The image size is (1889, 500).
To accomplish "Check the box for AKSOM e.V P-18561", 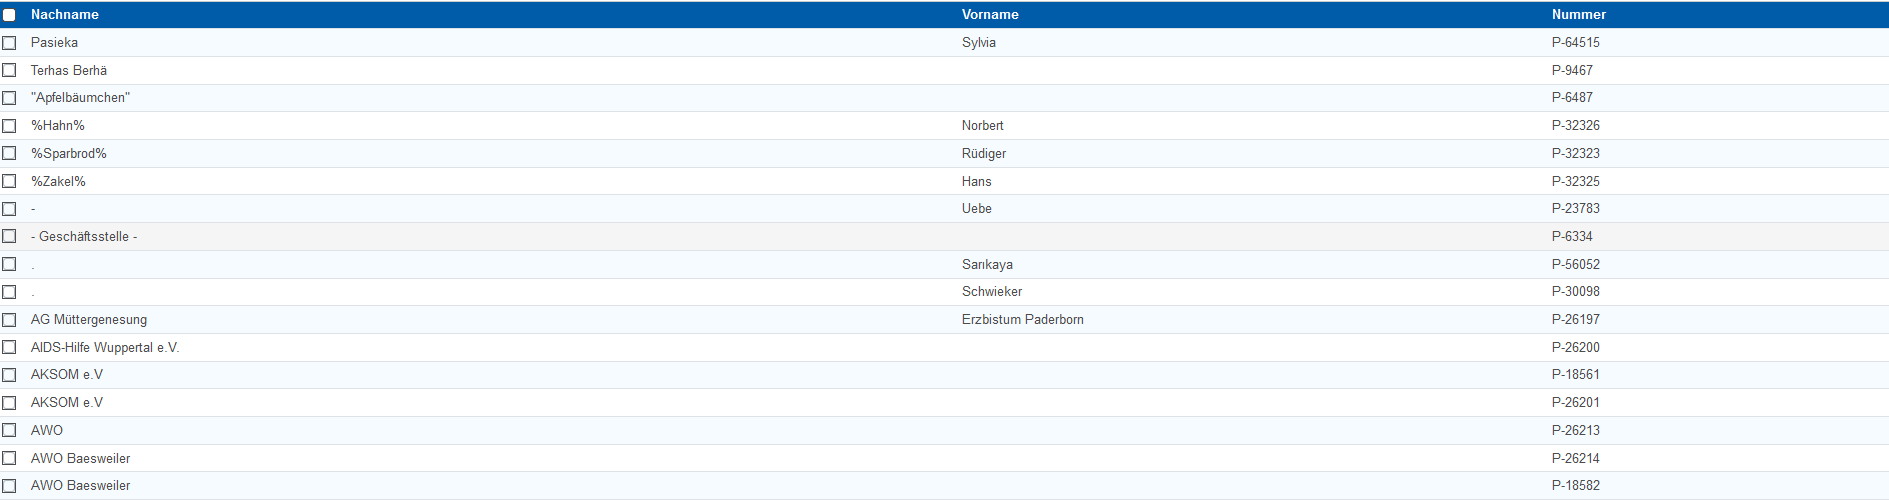I will 9,375.
